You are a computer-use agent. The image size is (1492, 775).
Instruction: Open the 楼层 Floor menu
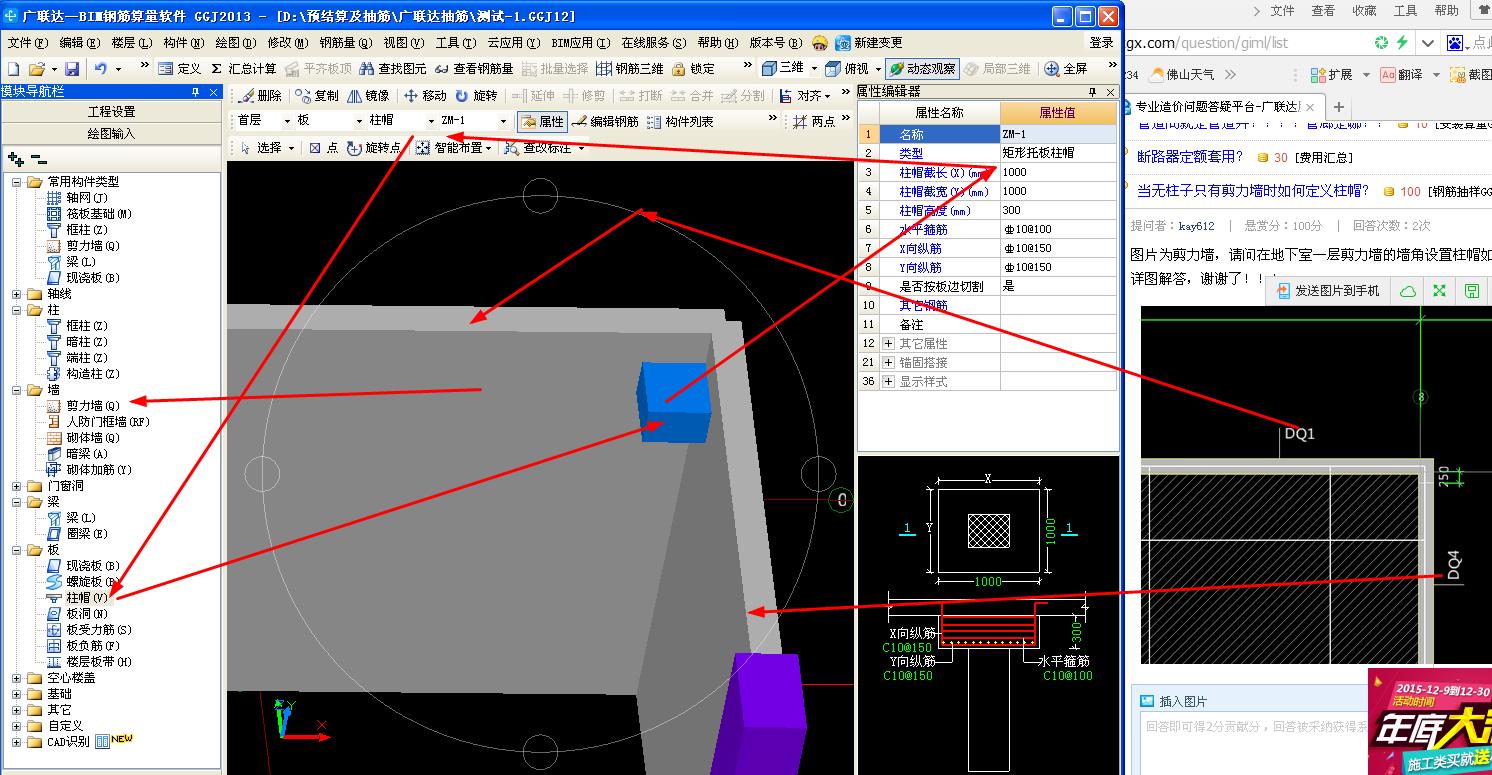click(x=132, y=43)
